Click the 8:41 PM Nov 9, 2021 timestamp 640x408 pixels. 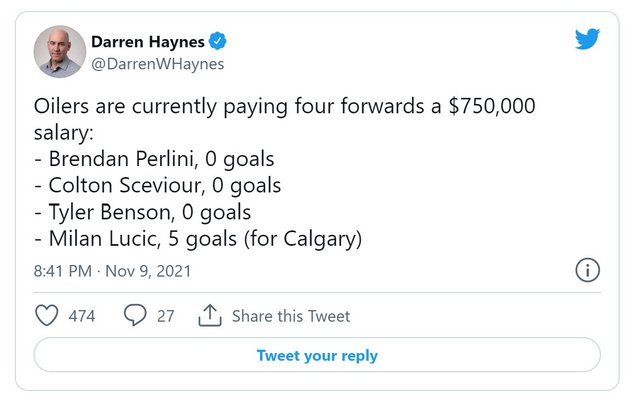112,271
